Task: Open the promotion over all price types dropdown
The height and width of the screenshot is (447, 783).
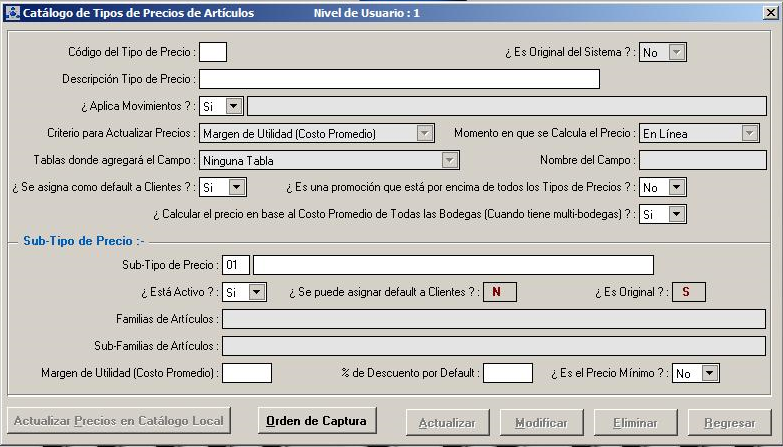Action: click(676, 187)
